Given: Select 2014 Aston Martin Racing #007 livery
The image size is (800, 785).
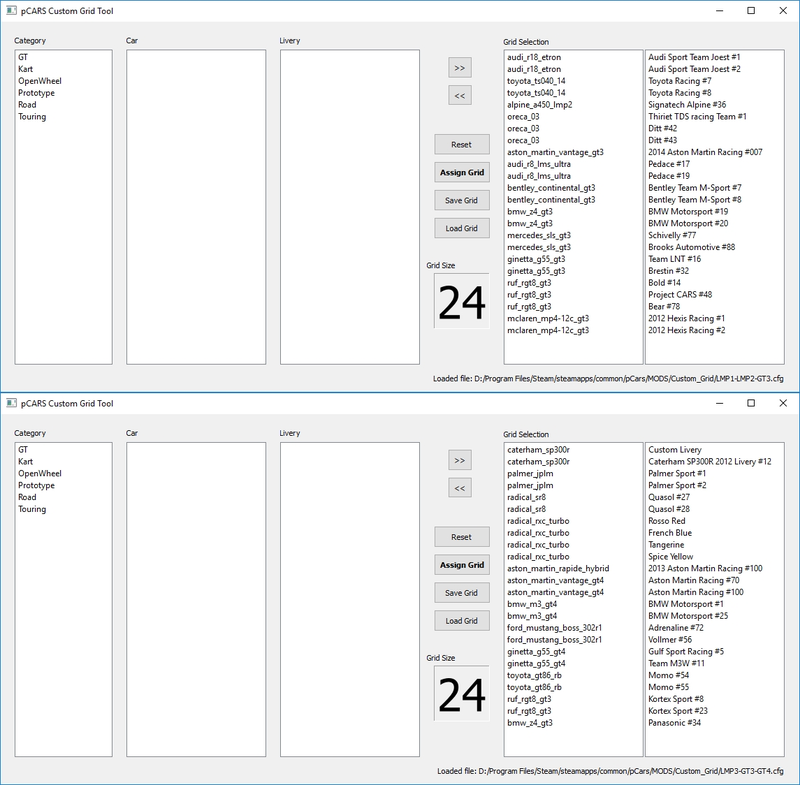Looking at the screenshot, I should (x=705, y=152).
